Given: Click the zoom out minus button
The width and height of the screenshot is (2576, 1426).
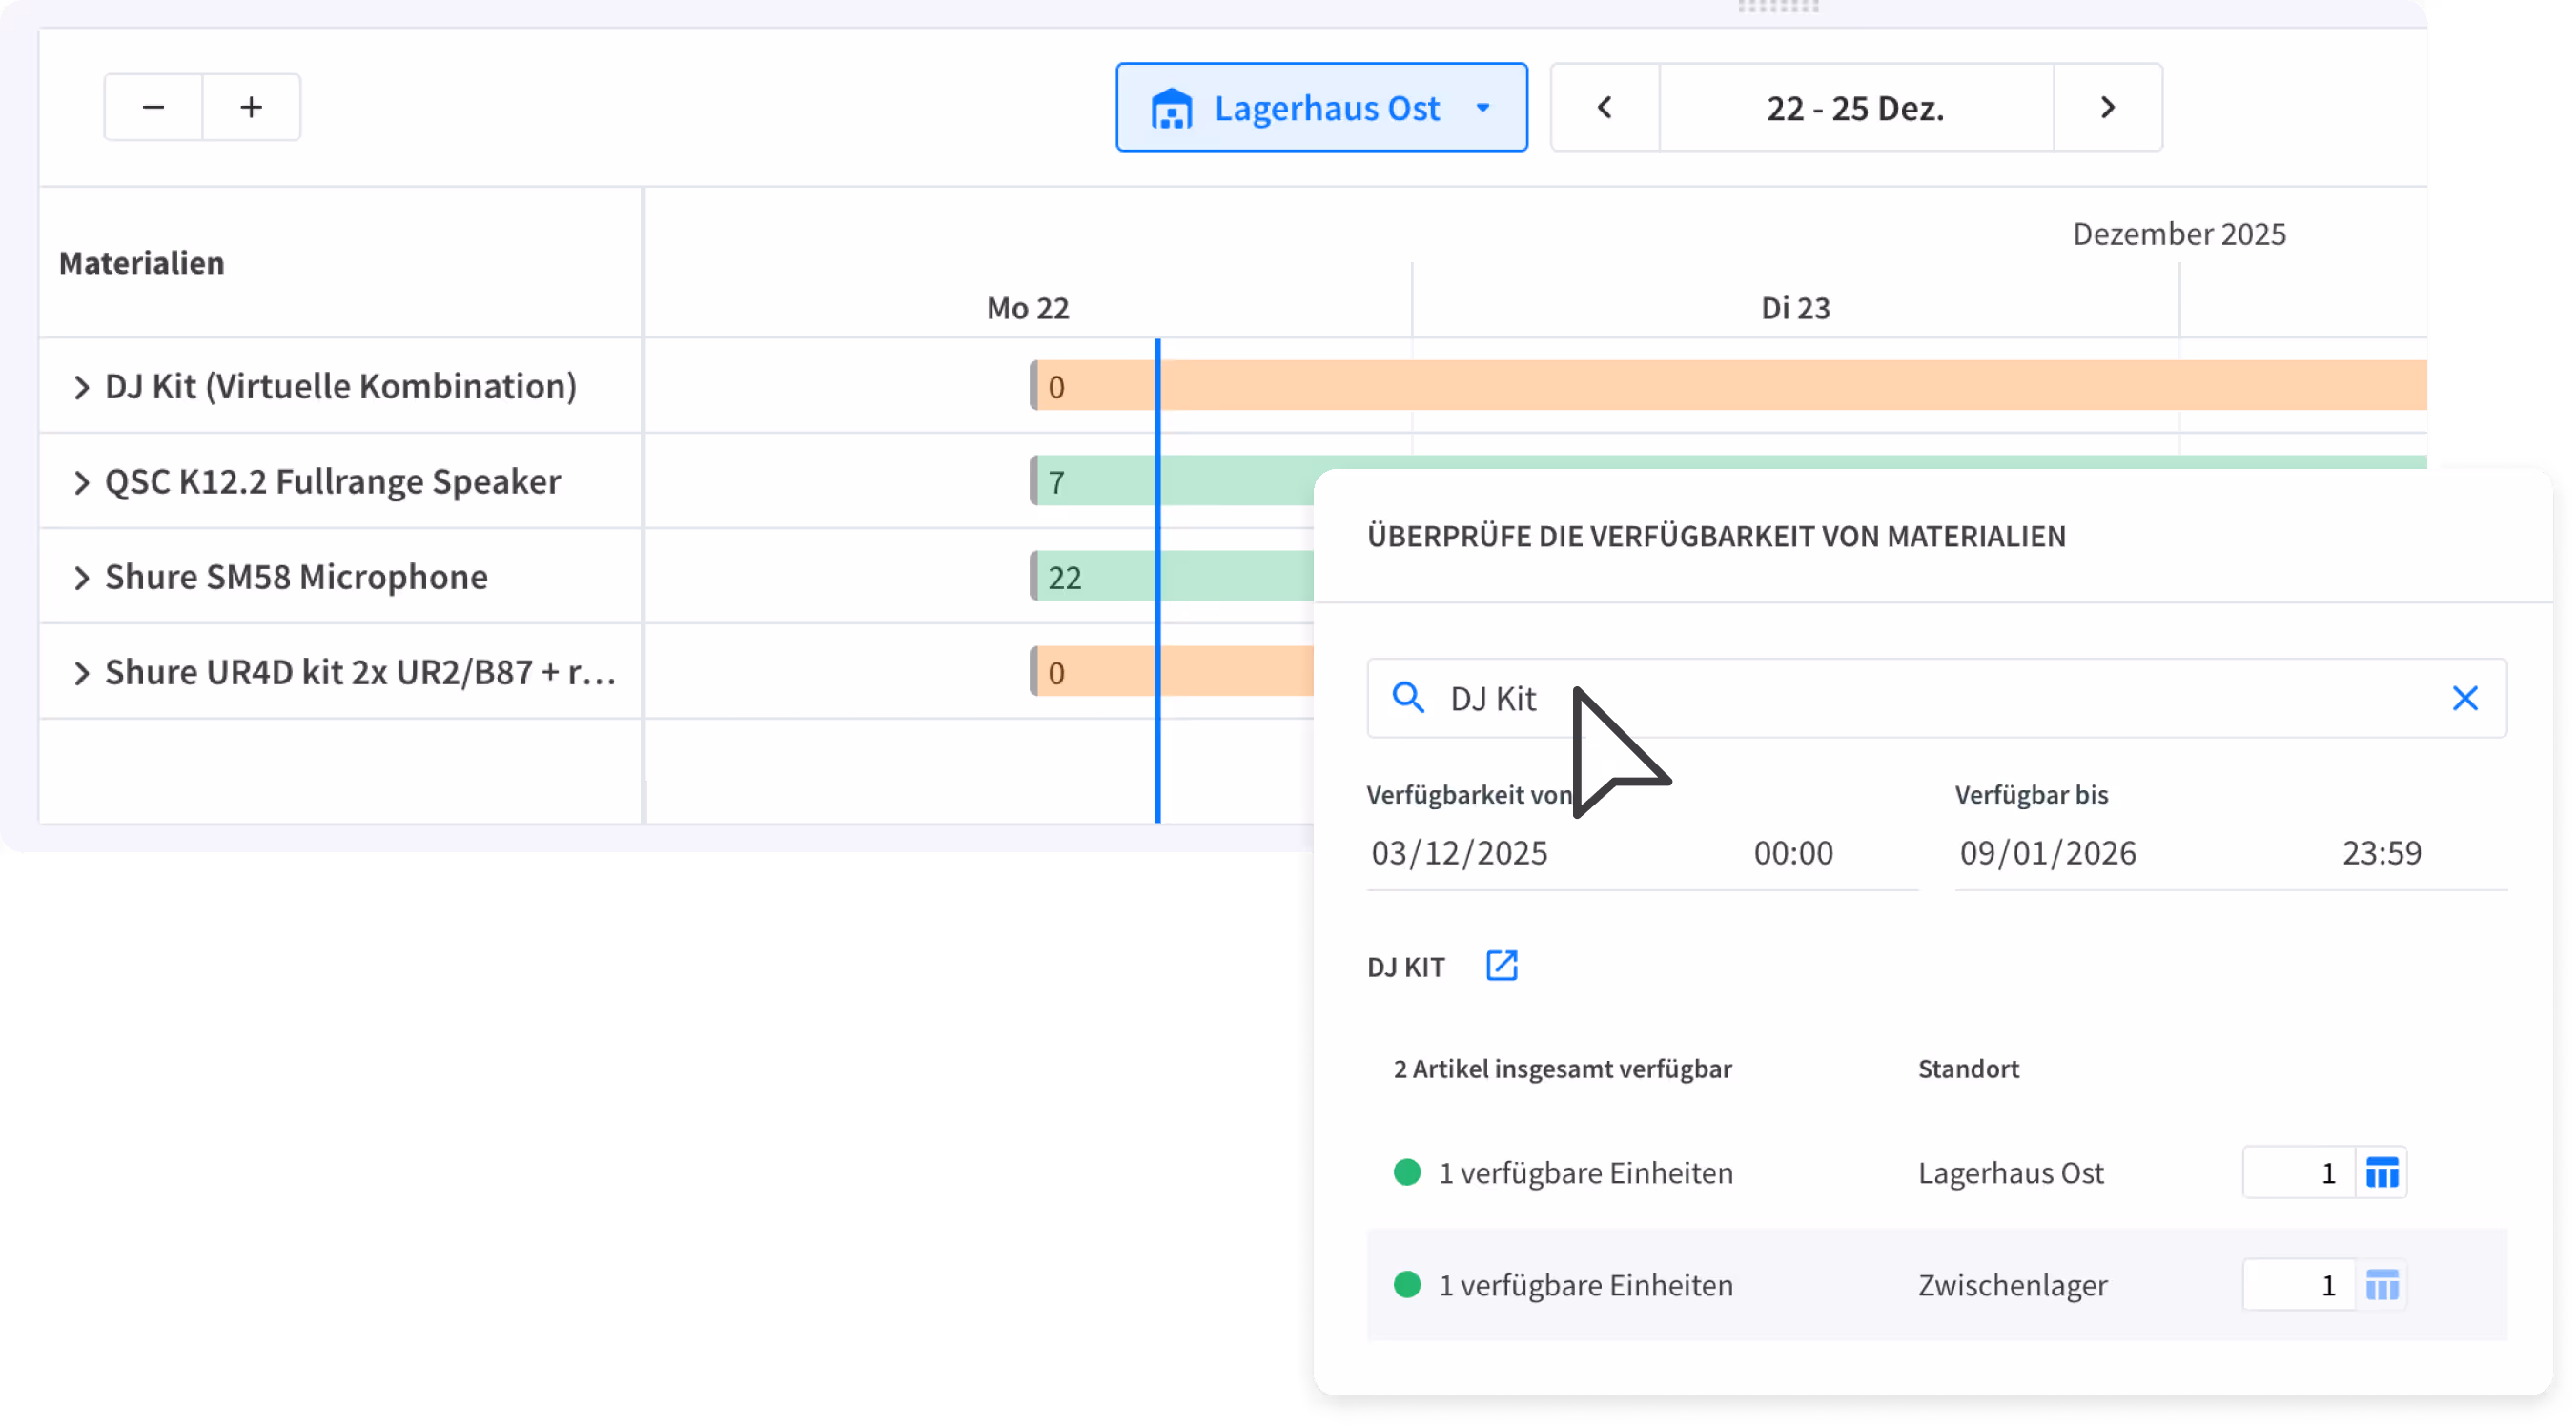Looking at the screenshot, I should click(153, 107).
